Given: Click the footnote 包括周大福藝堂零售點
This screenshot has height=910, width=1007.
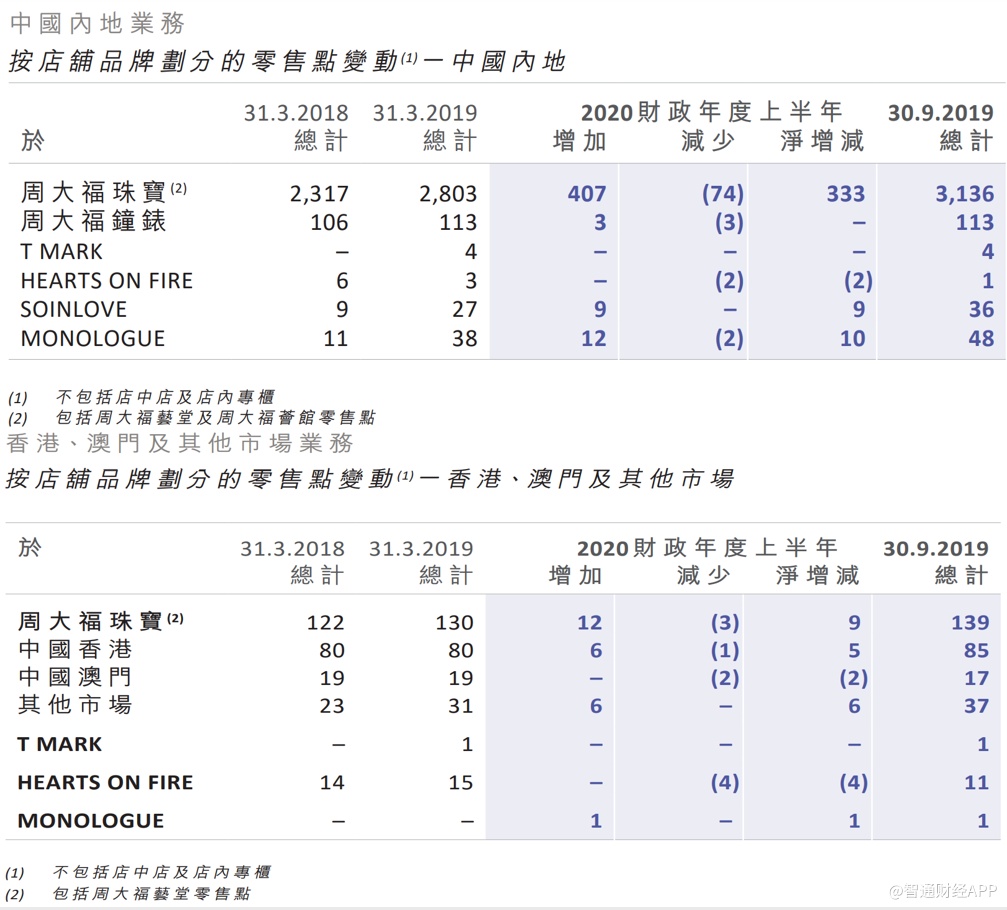Looking at the screenshot, I should tap(152, 893).
